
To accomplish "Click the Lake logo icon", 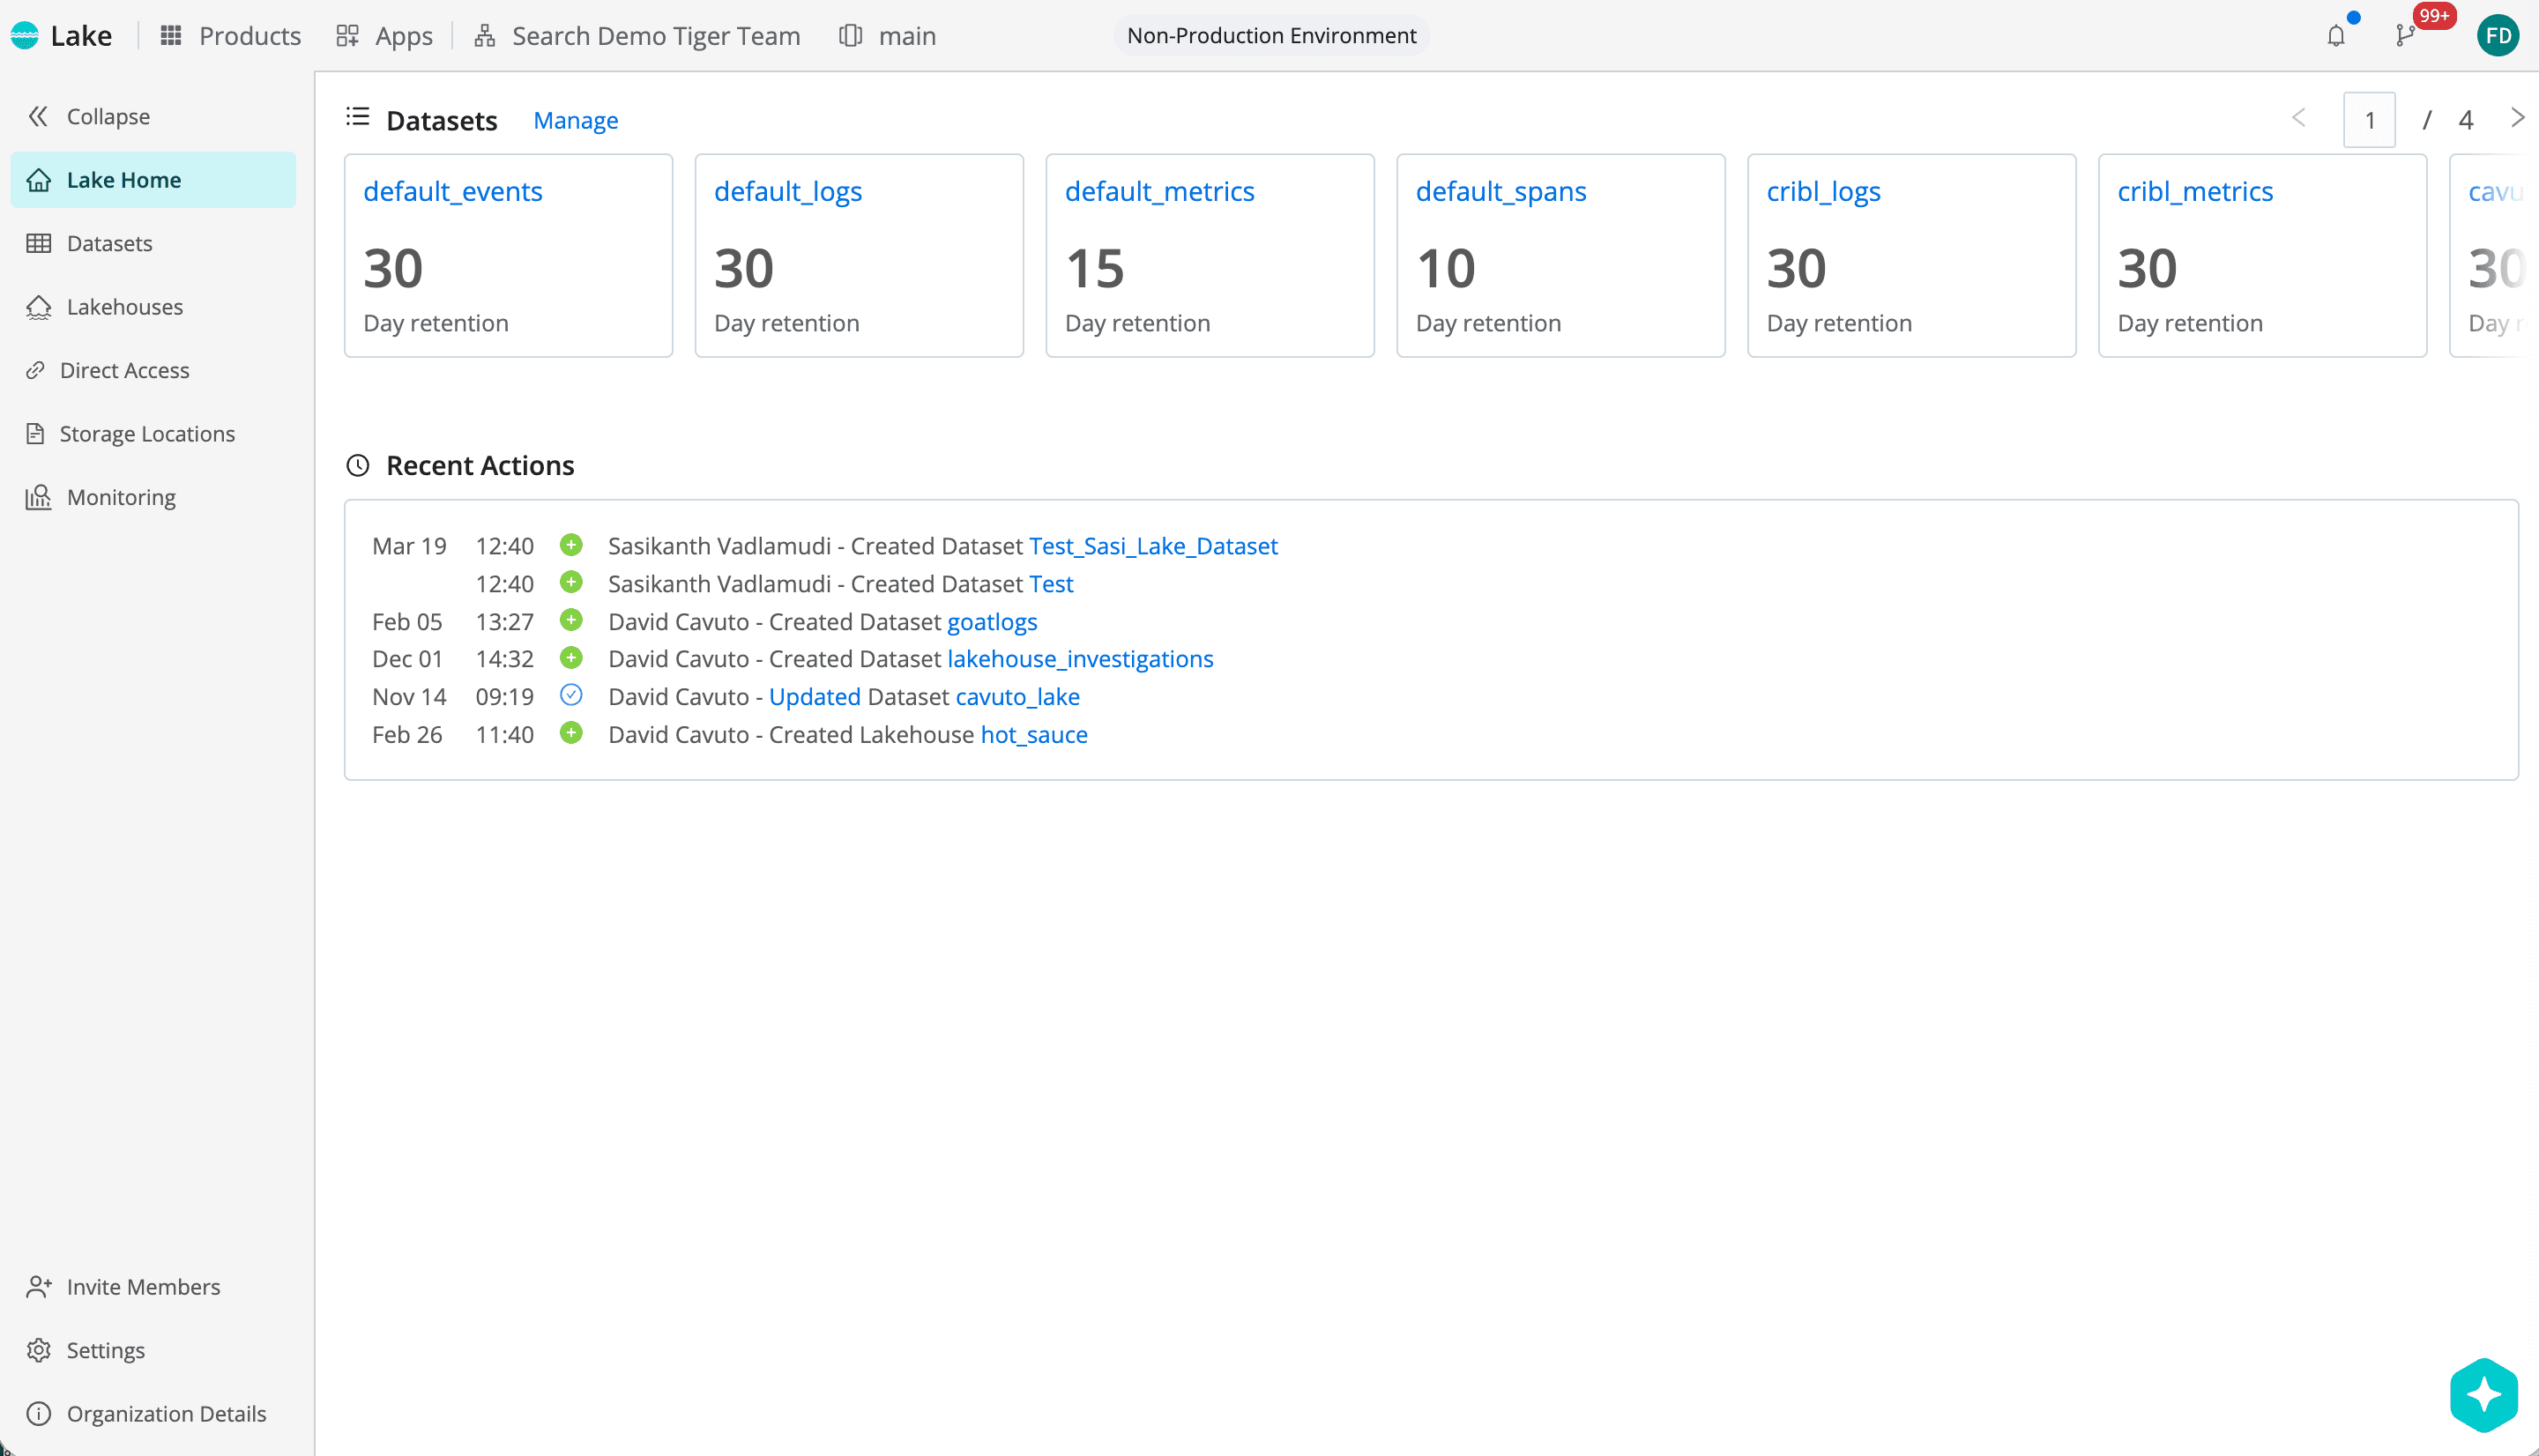I will point(24,36).
